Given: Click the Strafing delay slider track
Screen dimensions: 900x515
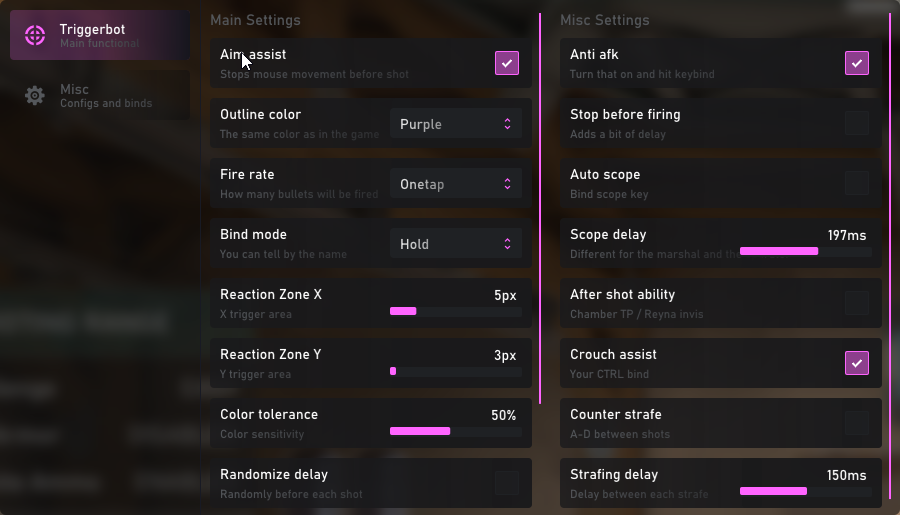Looking at the screenshot, I should pyautogui.click(x=805, y=491).
